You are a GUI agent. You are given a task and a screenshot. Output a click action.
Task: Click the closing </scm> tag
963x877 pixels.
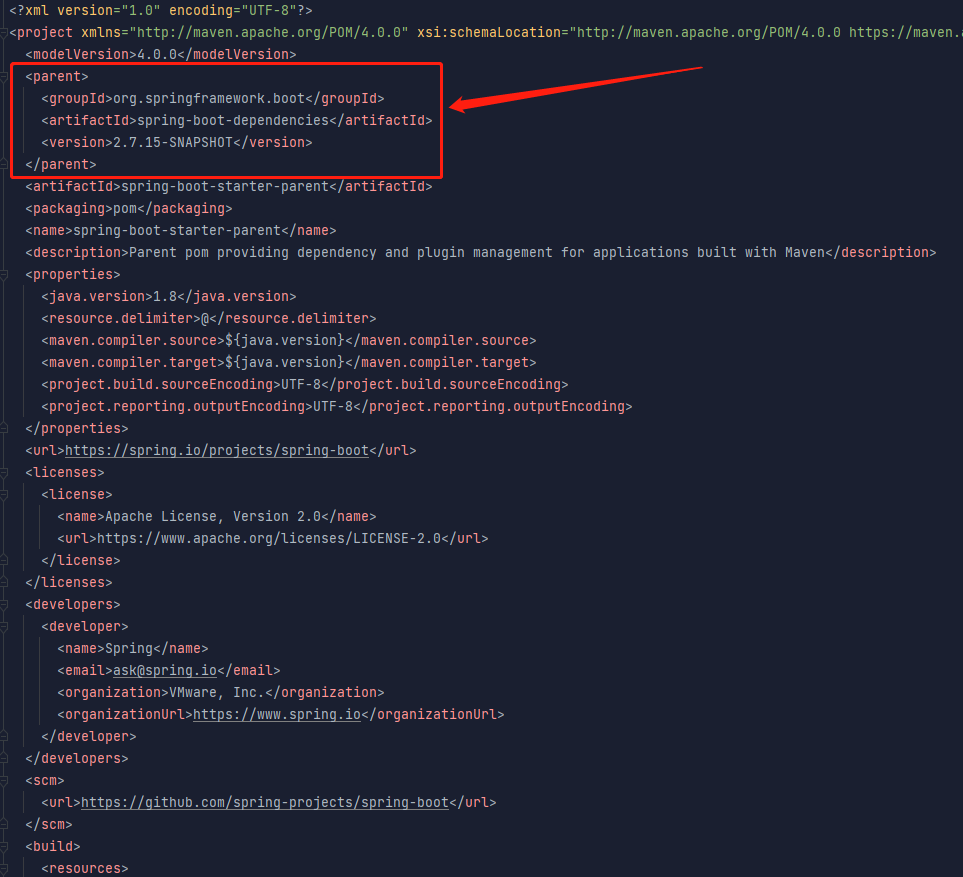tap(49, 824)
